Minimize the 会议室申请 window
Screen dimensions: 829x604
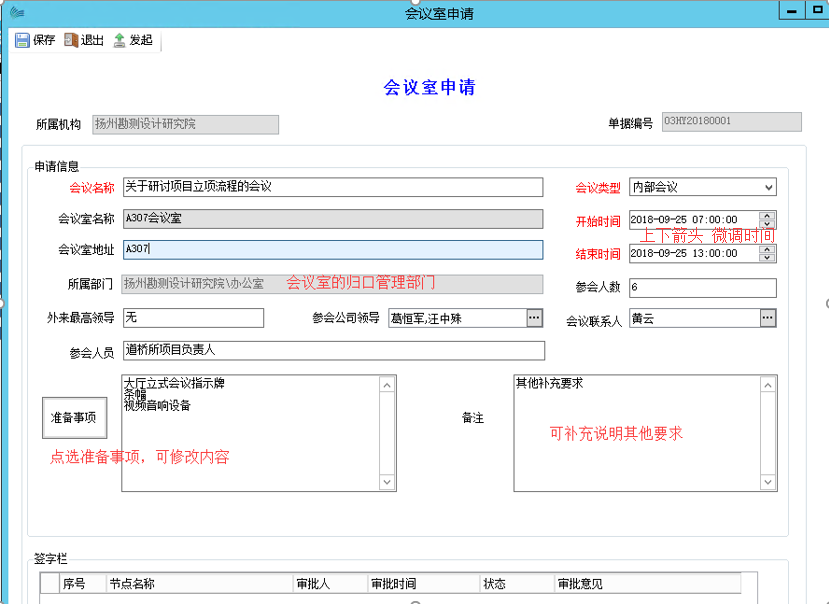click(791, 11)
